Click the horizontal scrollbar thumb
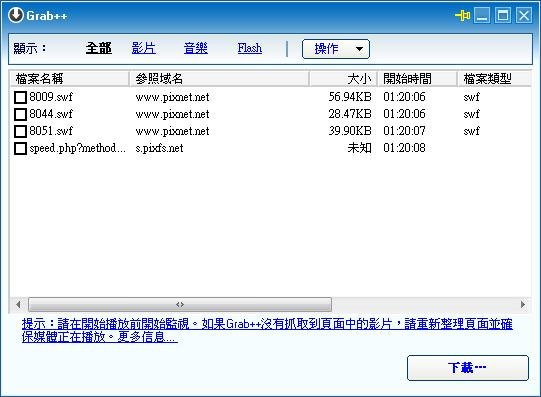This screenshot has width=541, height=397. click(180, 305)
